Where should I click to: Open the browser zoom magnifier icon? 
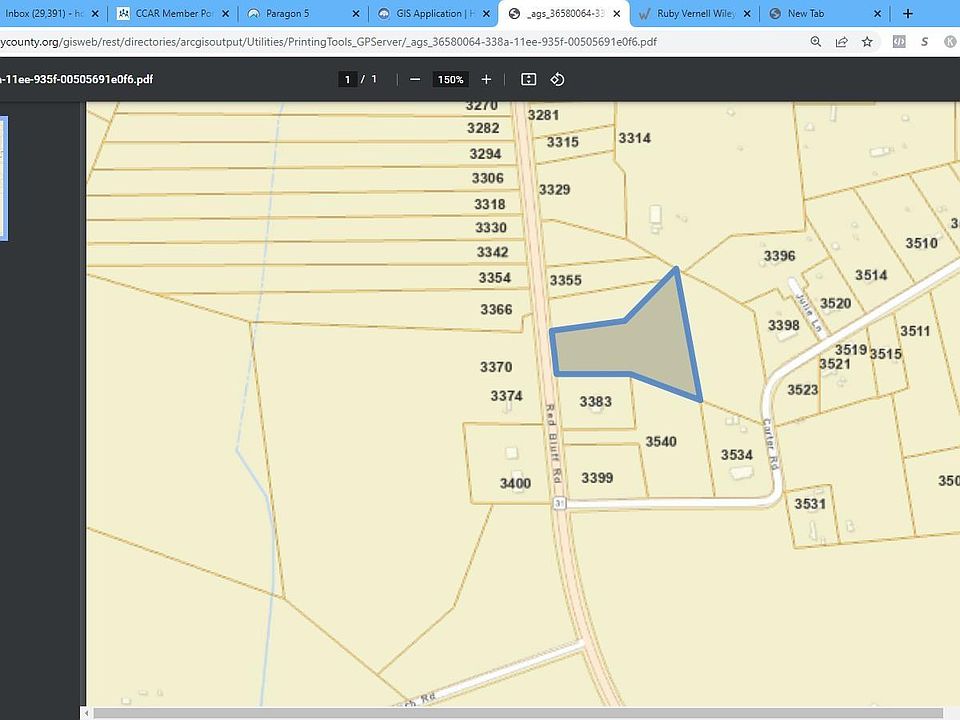[816, 42]
